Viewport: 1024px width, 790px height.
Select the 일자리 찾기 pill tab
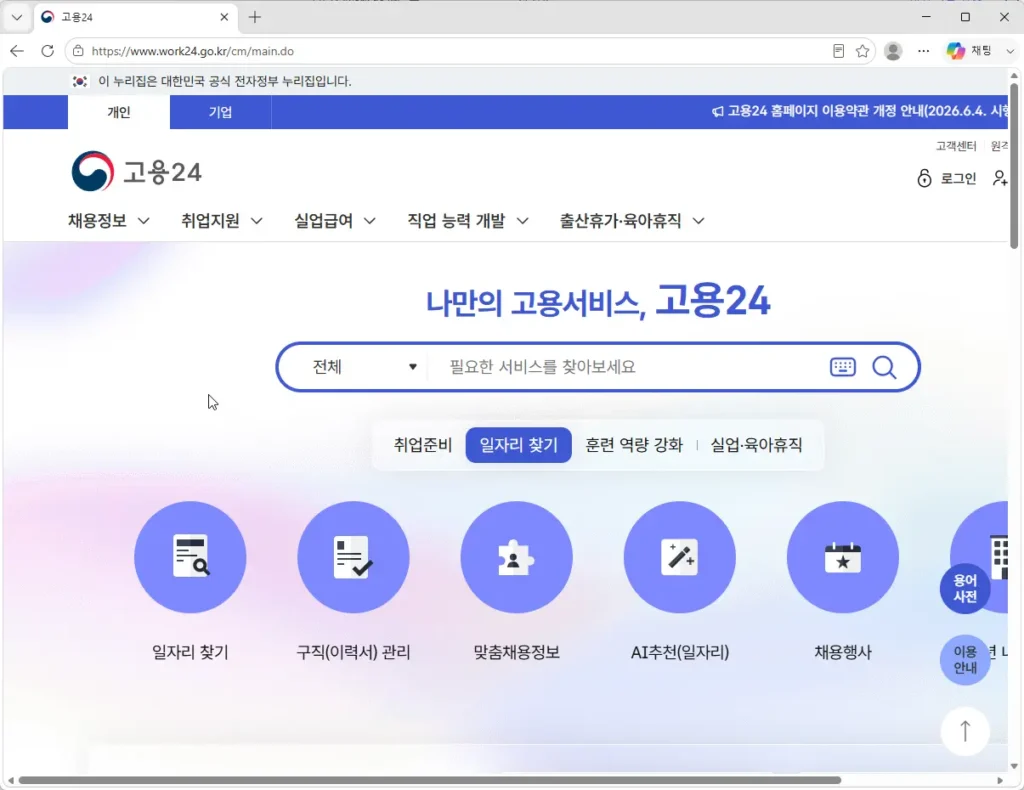tap(519, 445)
